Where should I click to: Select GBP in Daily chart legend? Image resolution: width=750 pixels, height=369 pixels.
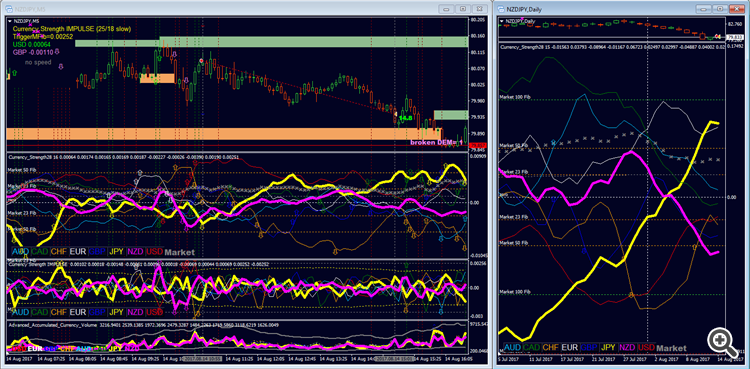point(589,347)
